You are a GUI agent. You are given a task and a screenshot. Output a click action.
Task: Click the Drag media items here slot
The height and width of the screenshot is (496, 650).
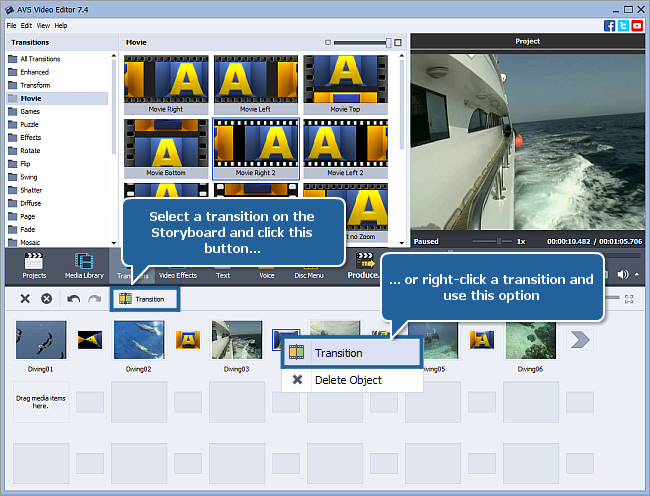(41, 402)
